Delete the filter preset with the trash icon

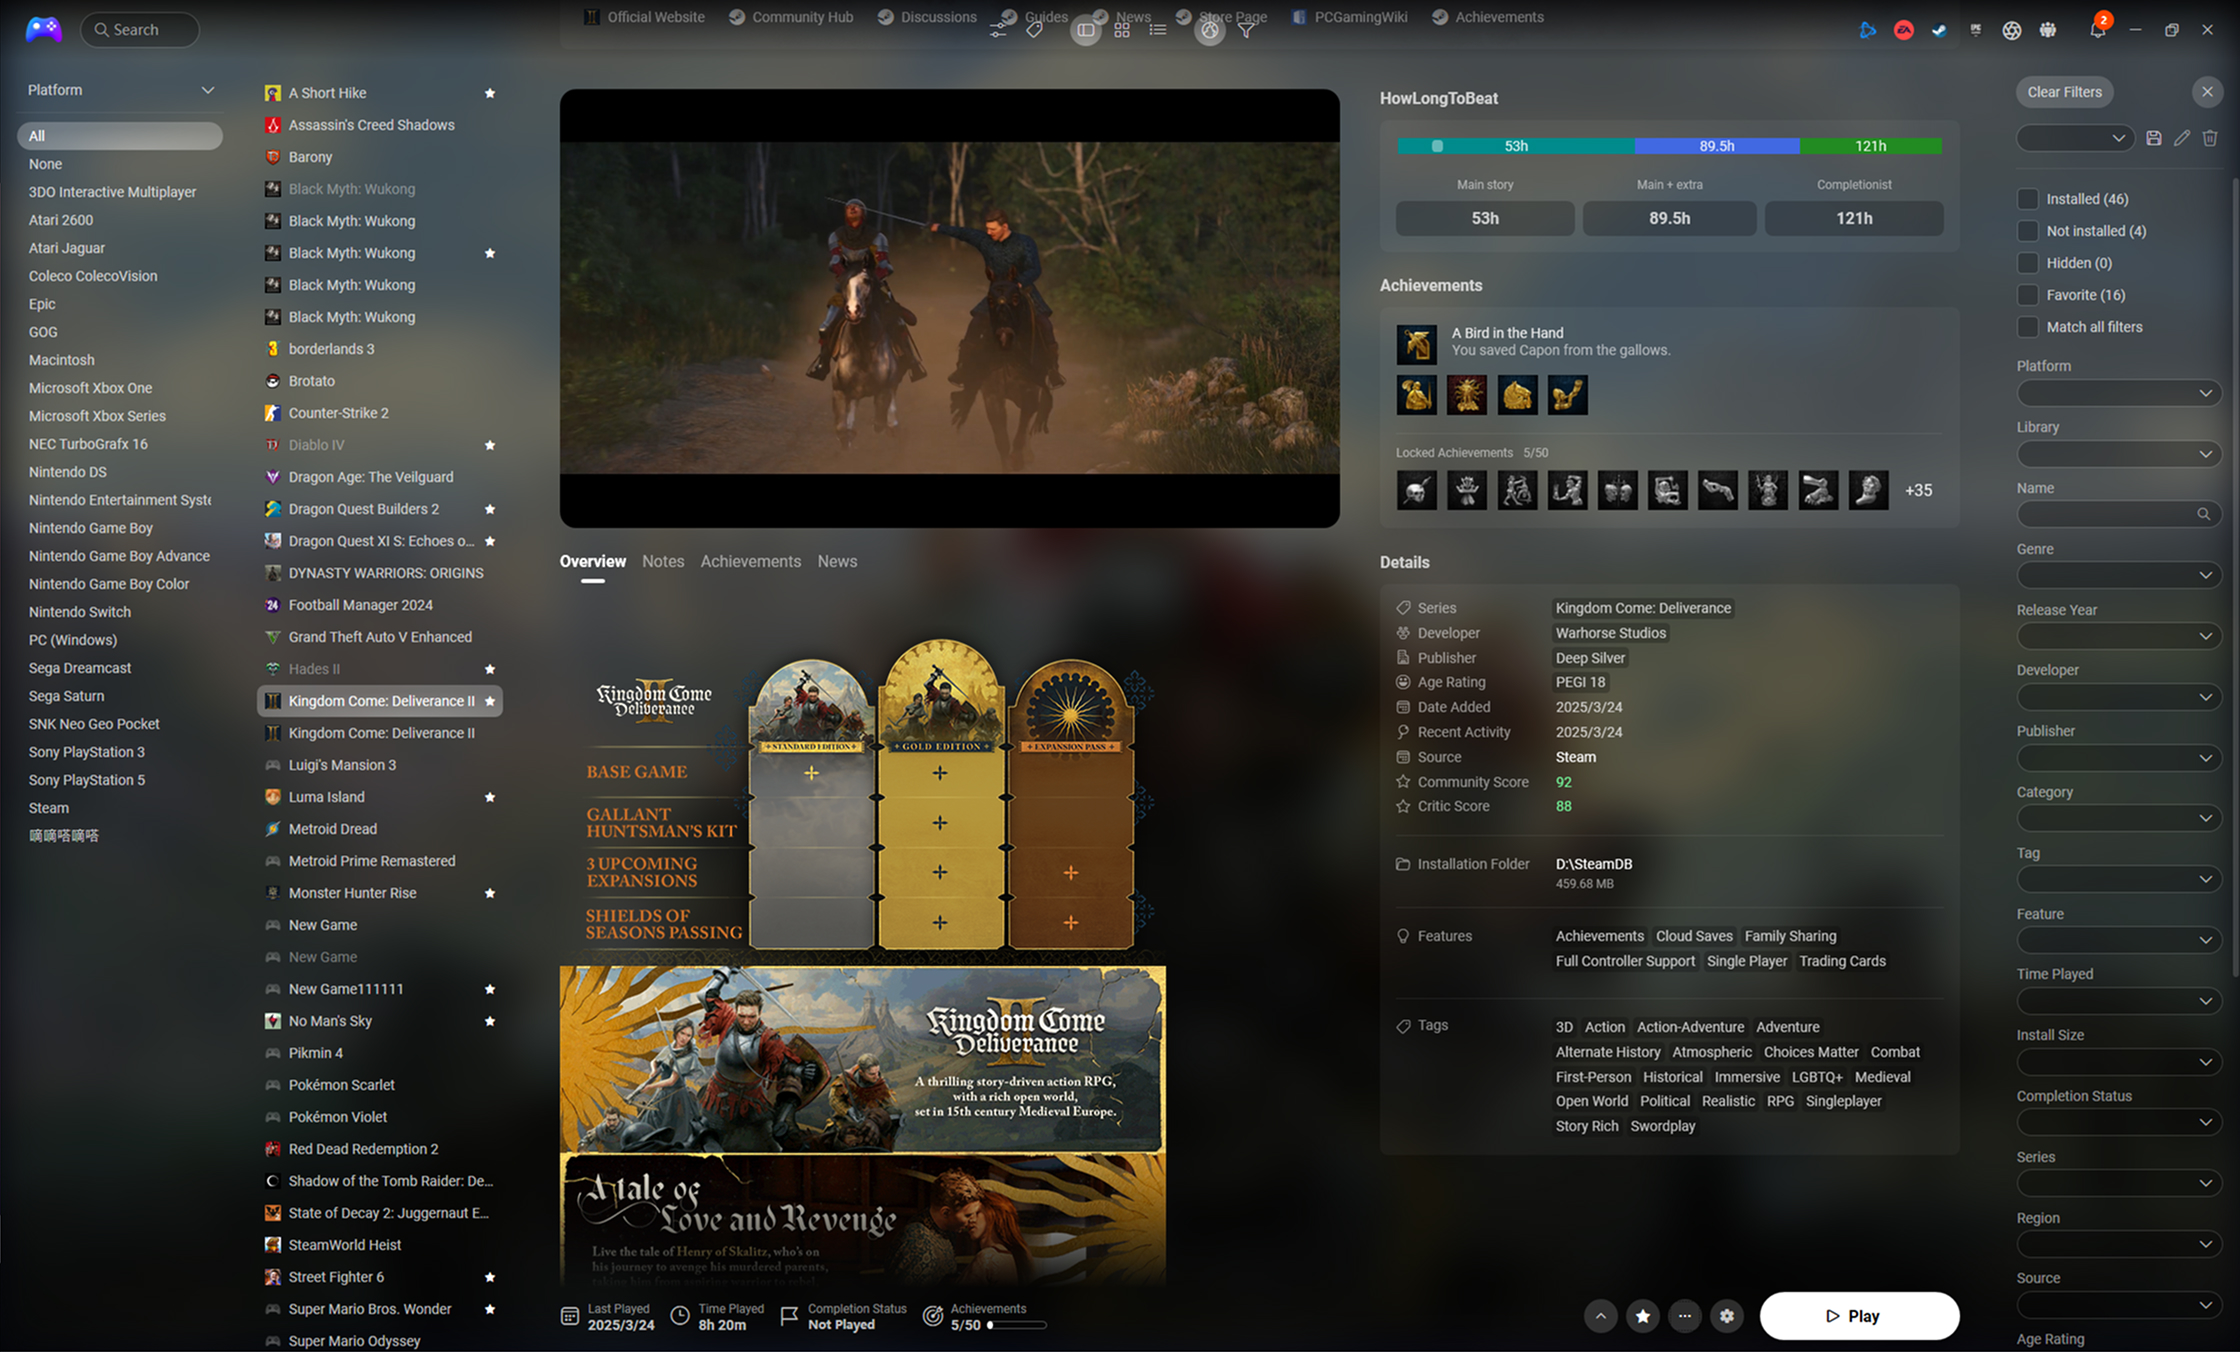click(2210, 138)
